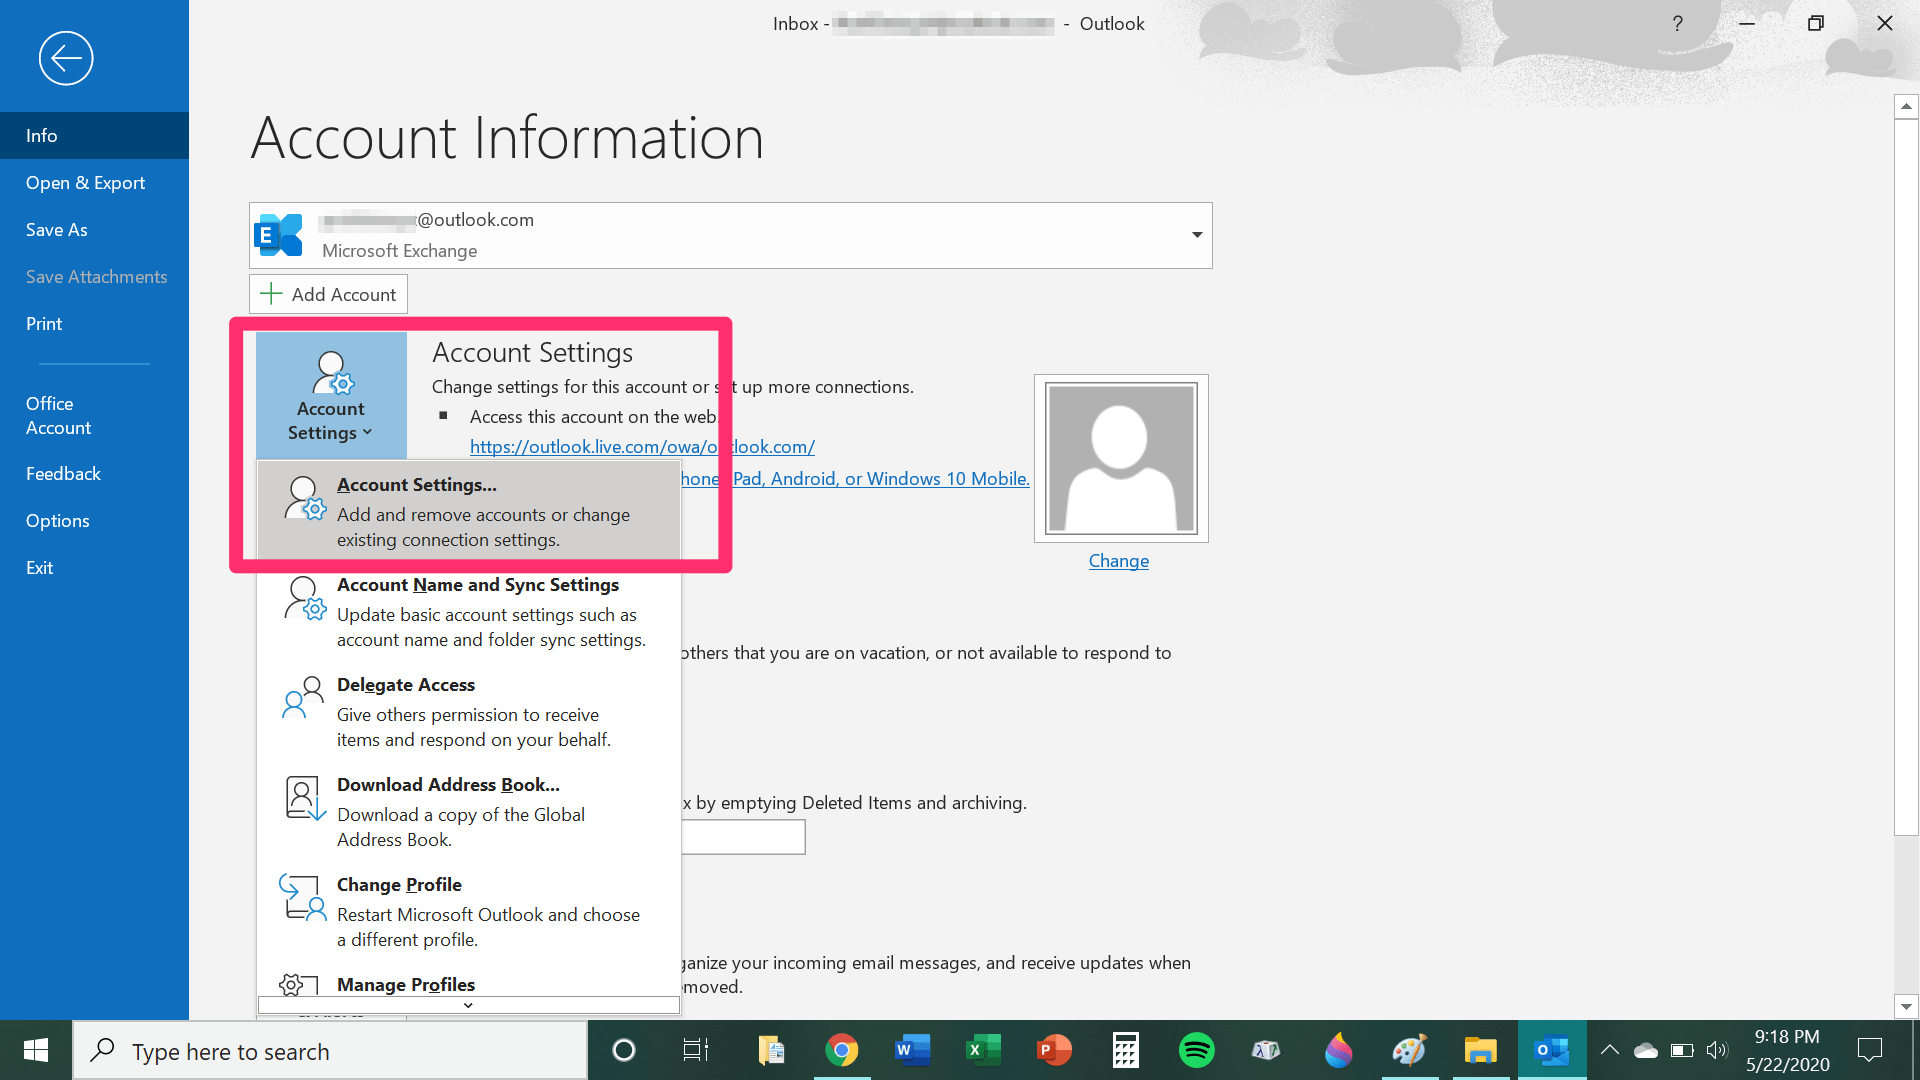This screenshot has height=1080, width=1920.
Task: Click the Change Profile icon
Action: [303, 897]
